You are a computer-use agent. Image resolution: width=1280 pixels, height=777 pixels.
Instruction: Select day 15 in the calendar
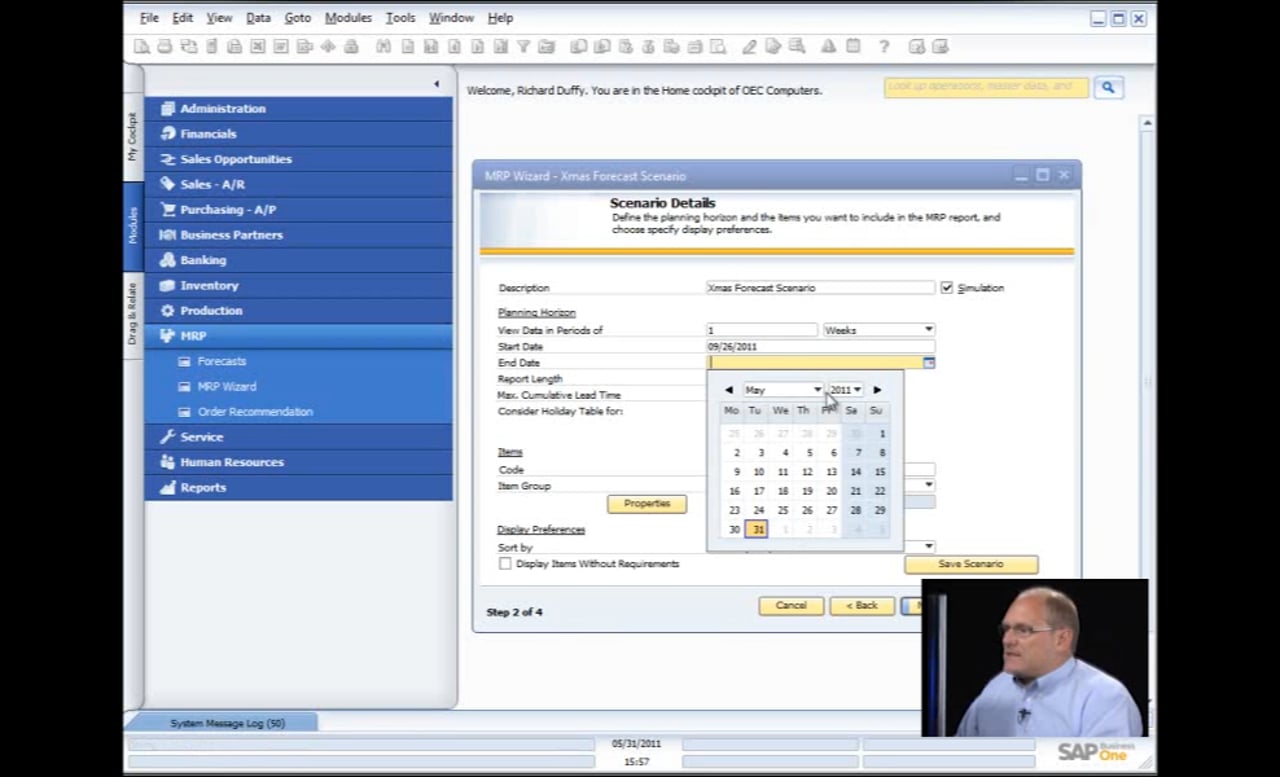[x=880, y=472]
